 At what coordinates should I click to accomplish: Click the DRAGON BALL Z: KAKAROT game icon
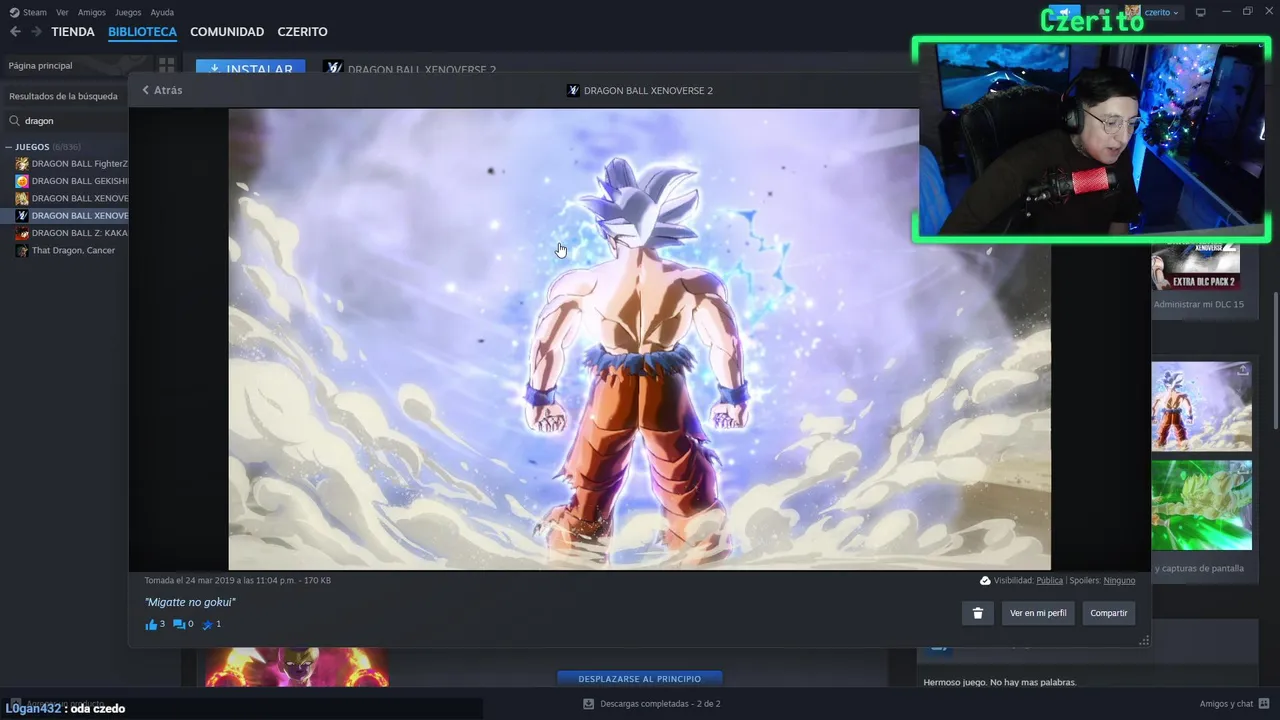pyautogui.click(x=22, y=233)
